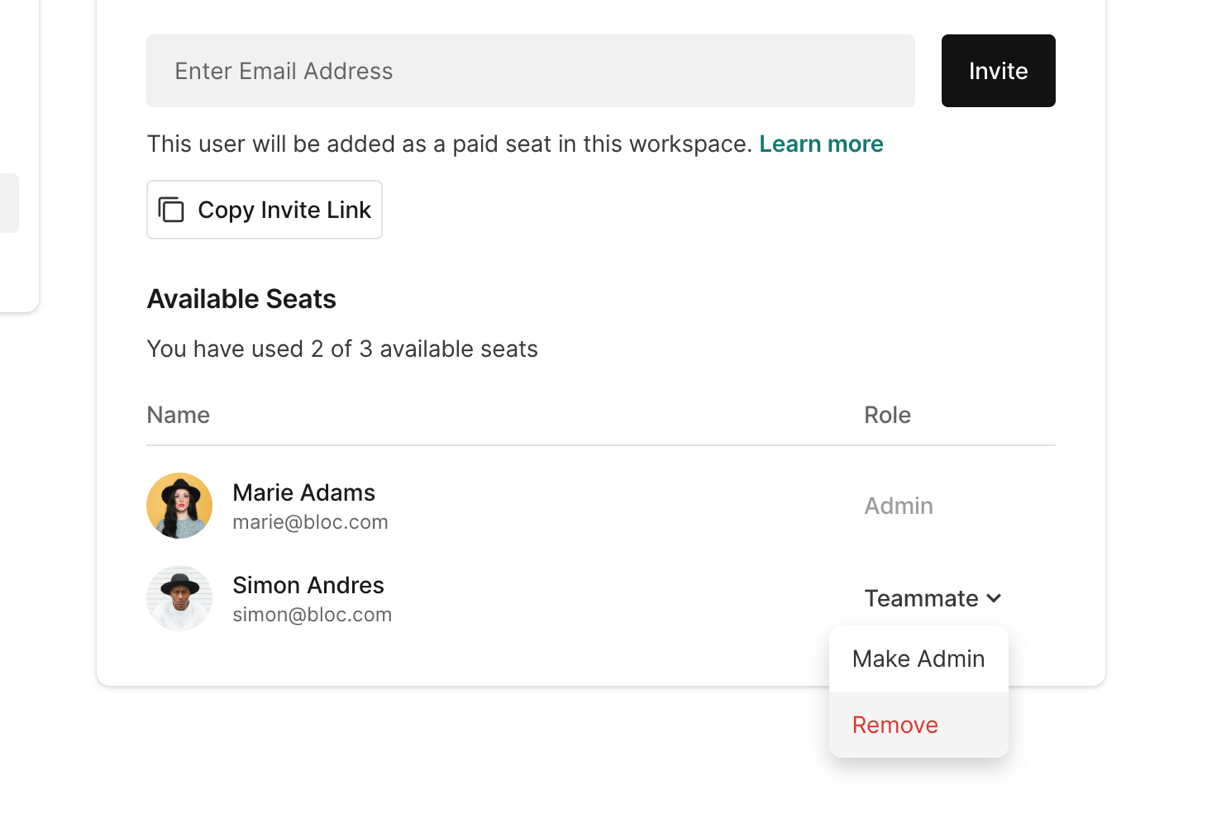Open the Teammate role dropdown
1231x835 pixels.
pos(921,598)
